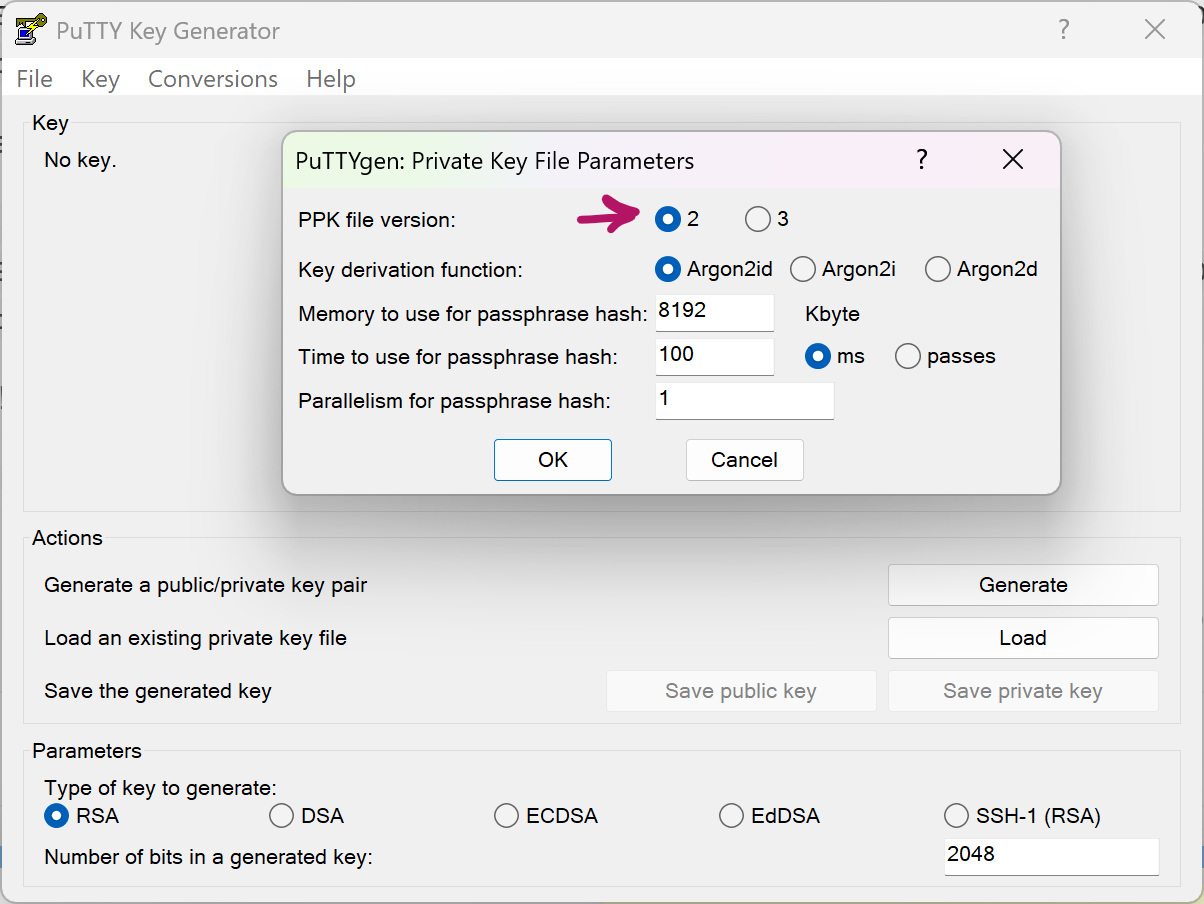Open the Help menu
Screen dimensions: 1204x904
pos(331,79)
